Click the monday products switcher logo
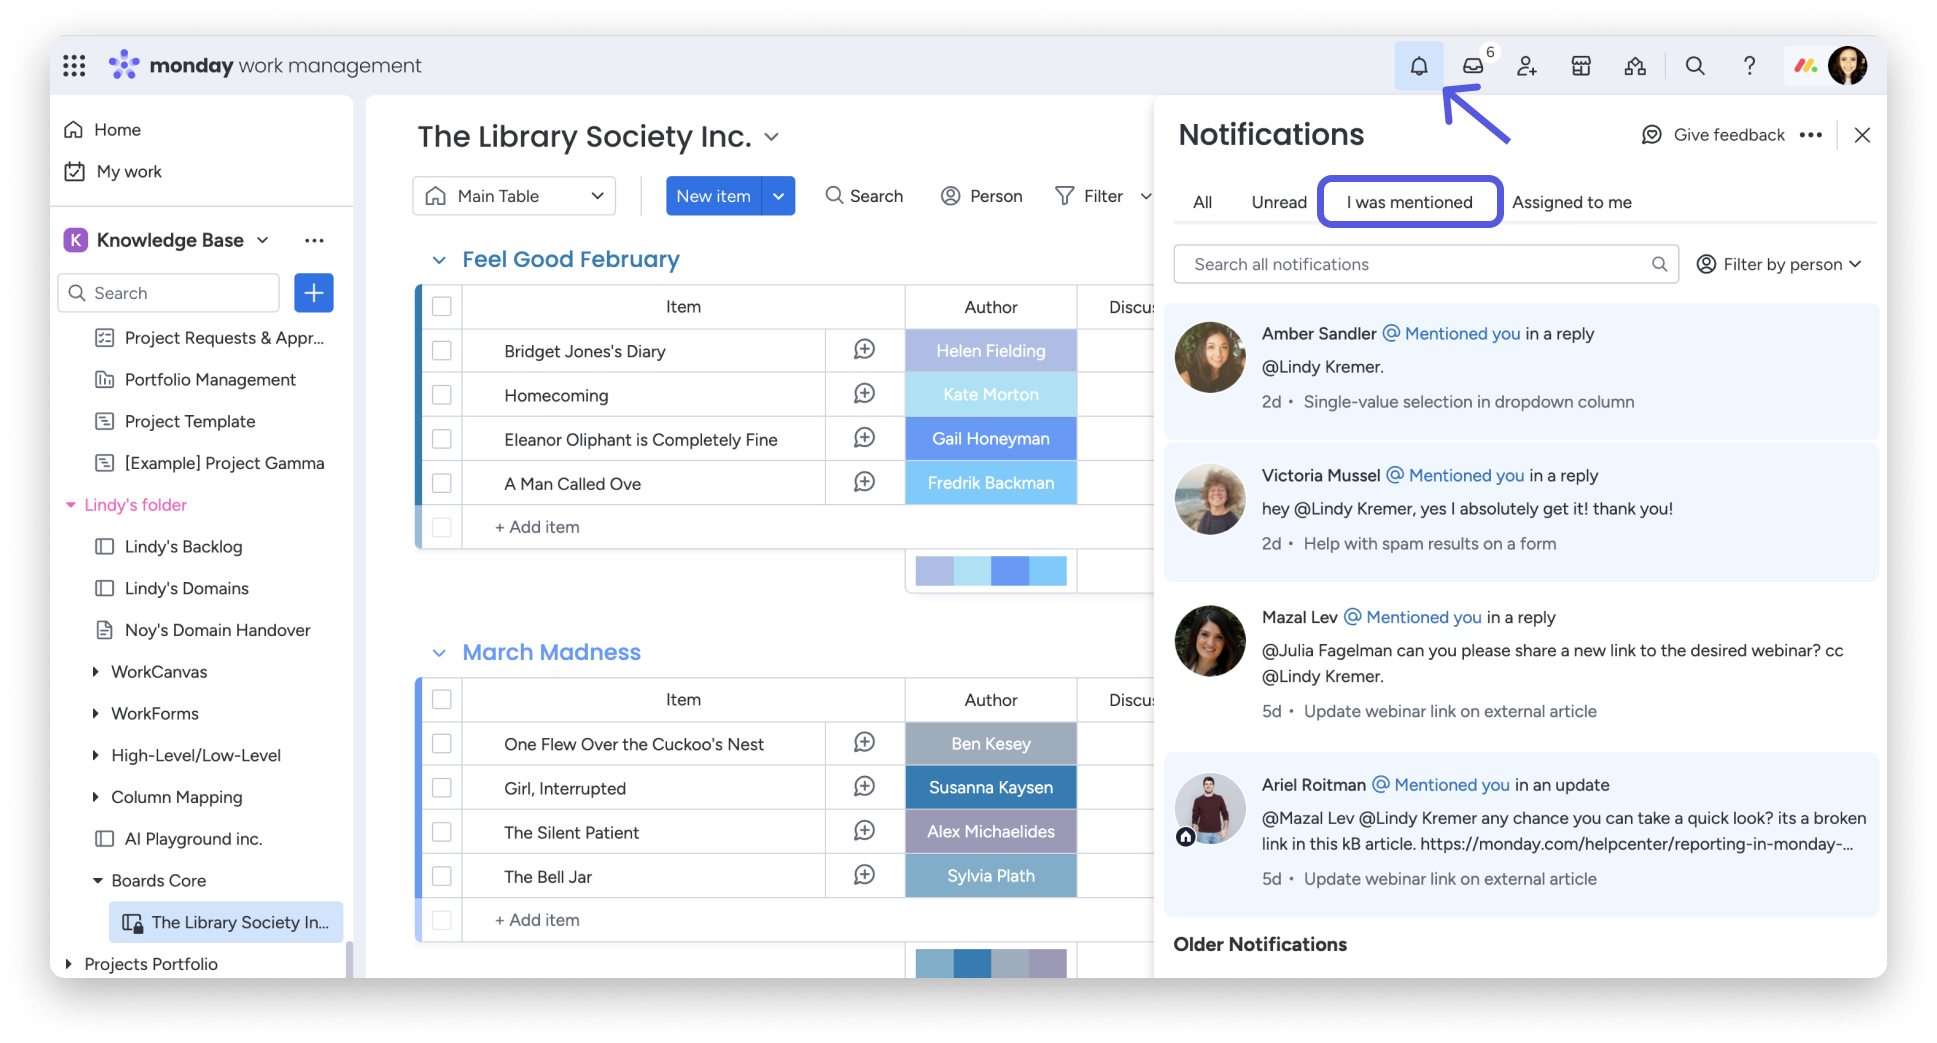The height and width of the screenshot is (1043, 1937). click(1805, 66)
